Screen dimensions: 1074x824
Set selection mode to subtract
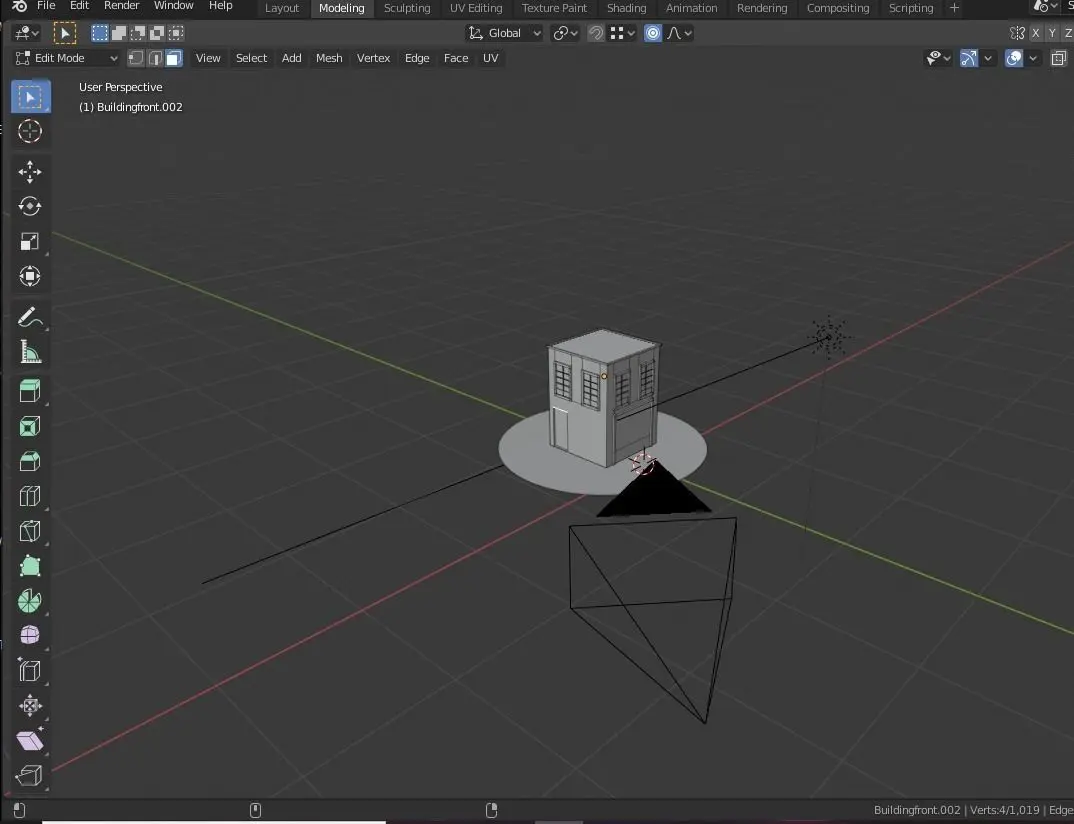pos(138,33)
